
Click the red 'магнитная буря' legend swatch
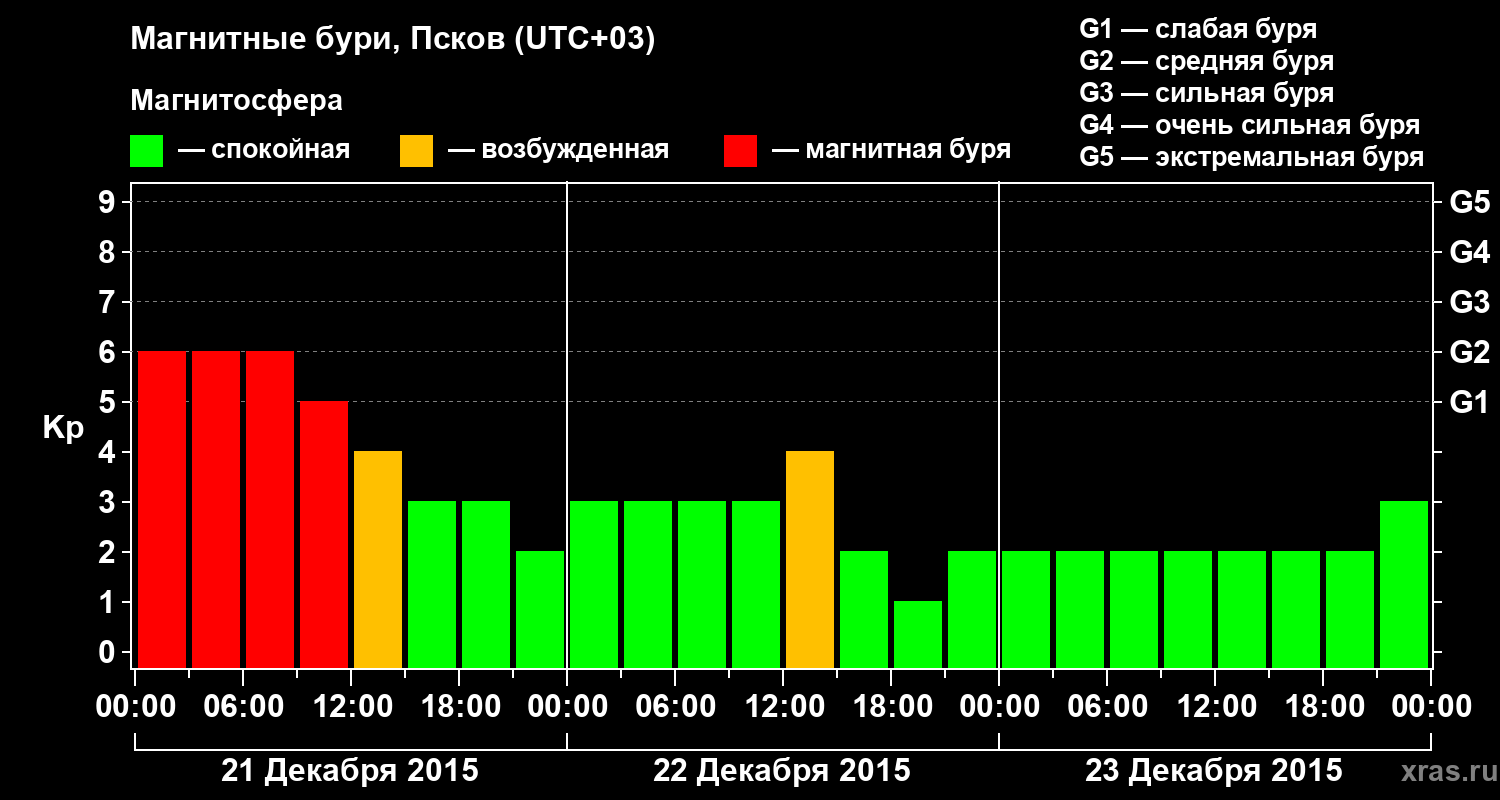point(741,151)
